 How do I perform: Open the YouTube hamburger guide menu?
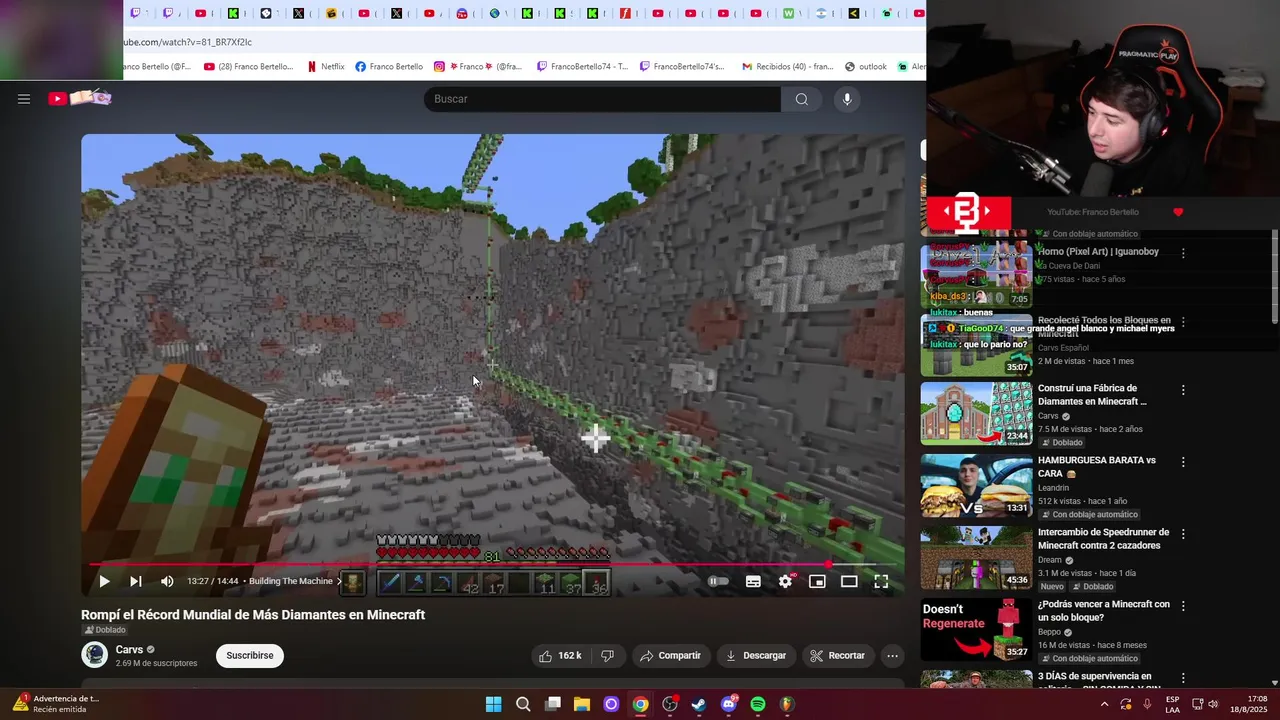pos(24,99)
